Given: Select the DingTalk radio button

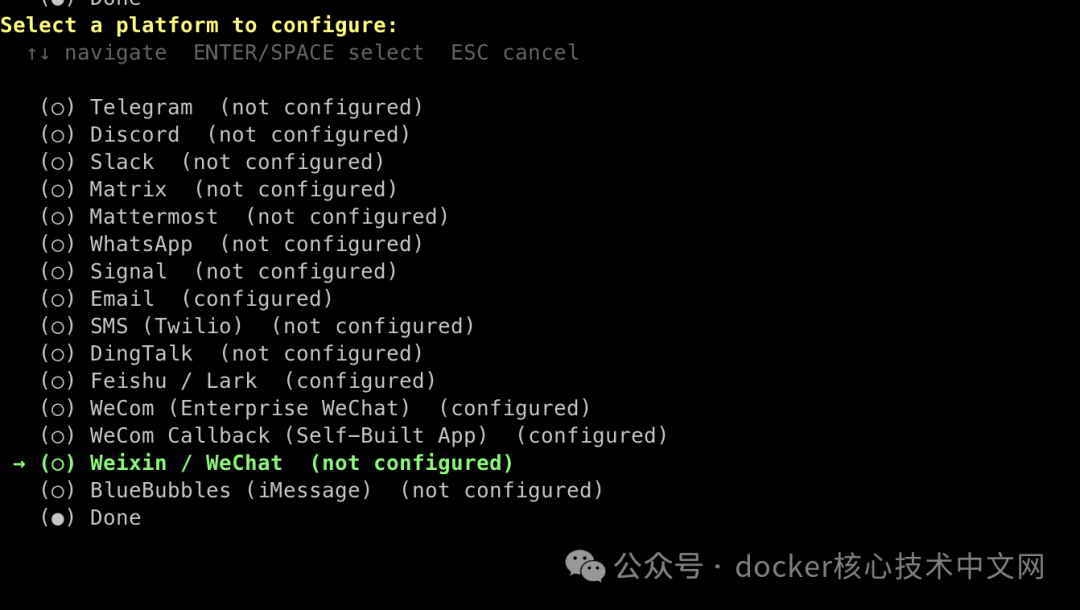Looking at the screenshot, I should pos(58,353).
